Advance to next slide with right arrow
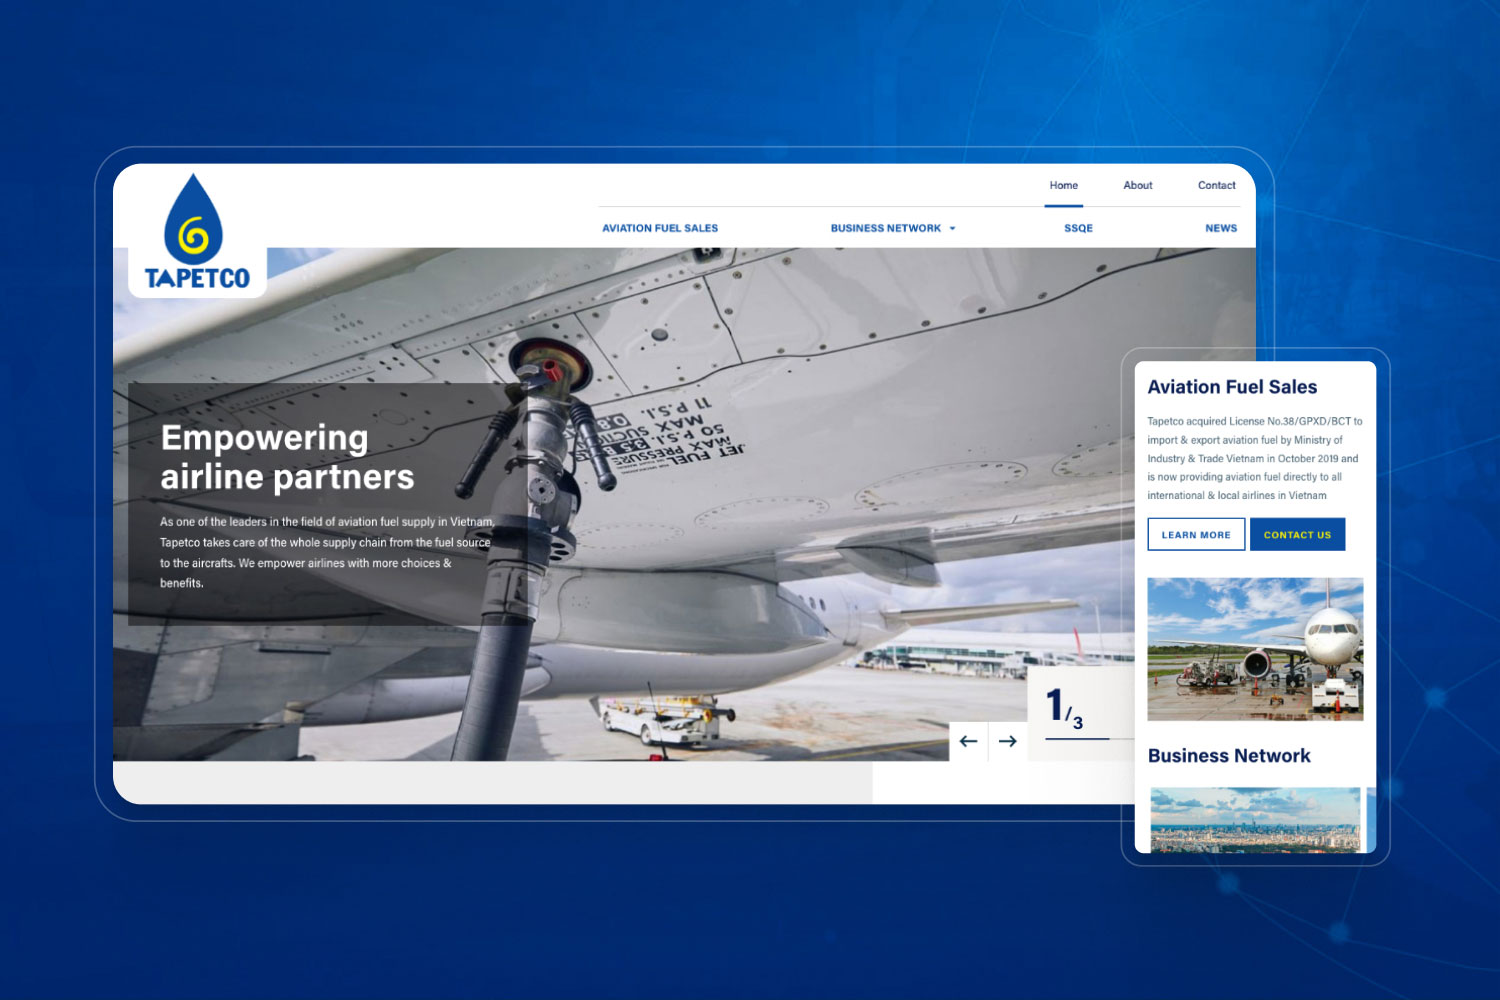 point(1008,741)
